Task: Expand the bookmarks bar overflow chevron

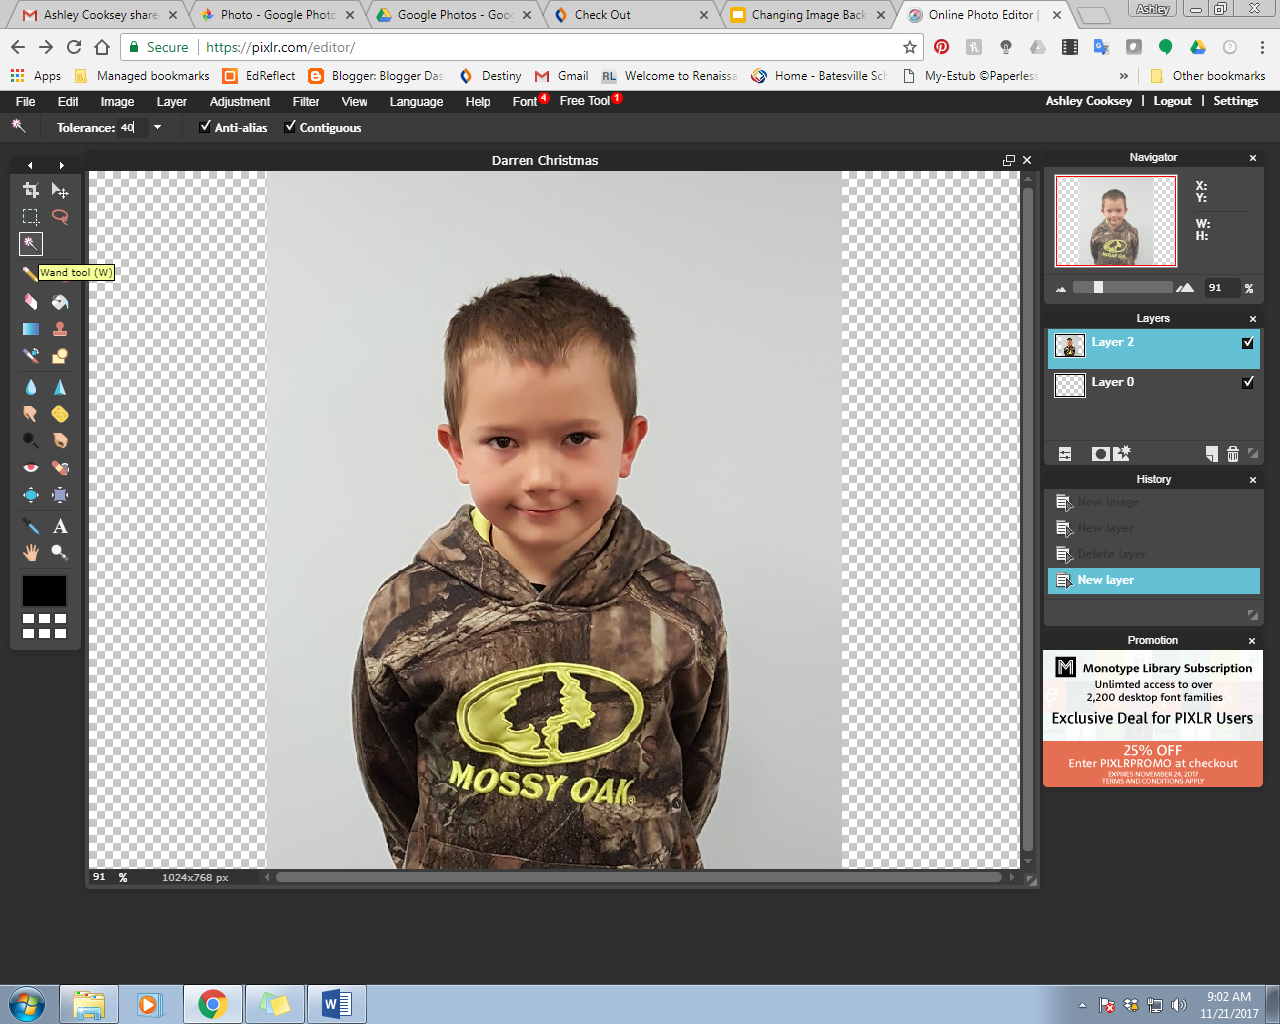Action: click(x=1124, y=76)
